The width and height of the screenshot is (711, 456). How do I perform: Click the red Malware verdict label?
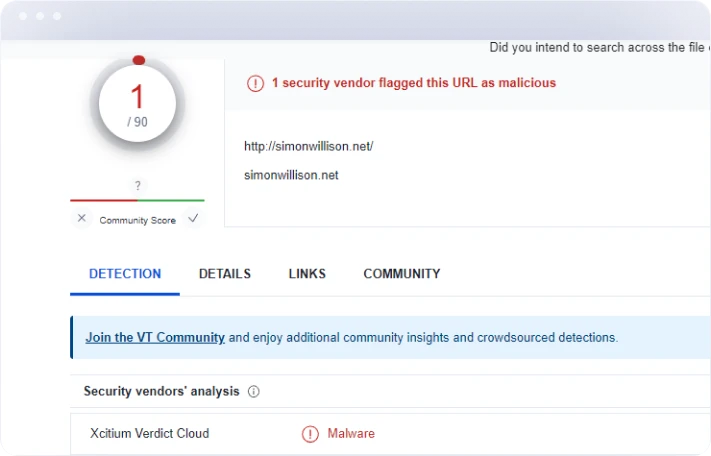click(x=351, y=434)
